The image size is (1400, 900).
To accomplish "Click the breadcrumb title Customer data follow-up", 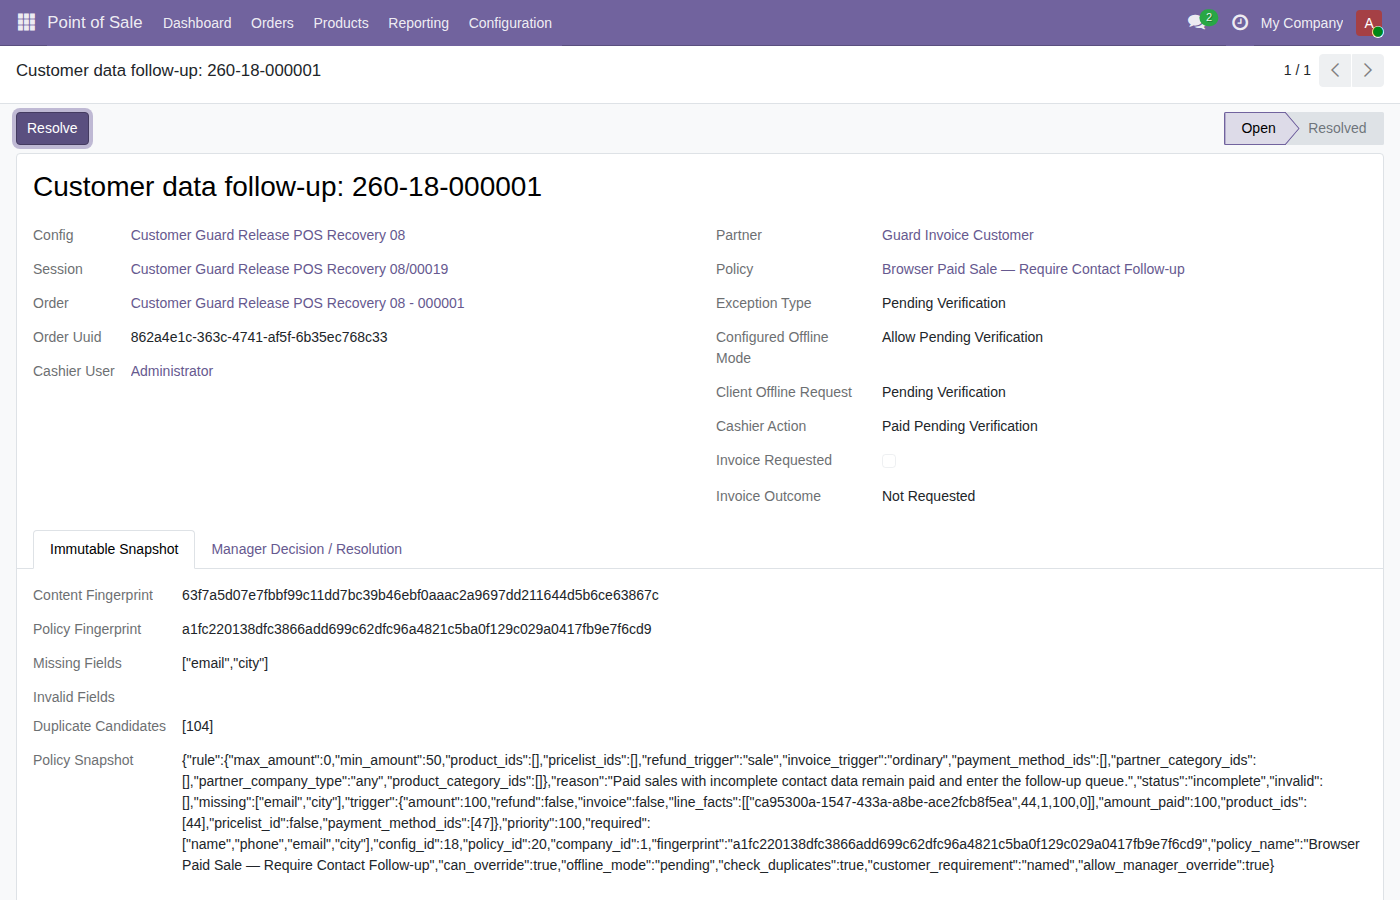I will pos(168,70).
